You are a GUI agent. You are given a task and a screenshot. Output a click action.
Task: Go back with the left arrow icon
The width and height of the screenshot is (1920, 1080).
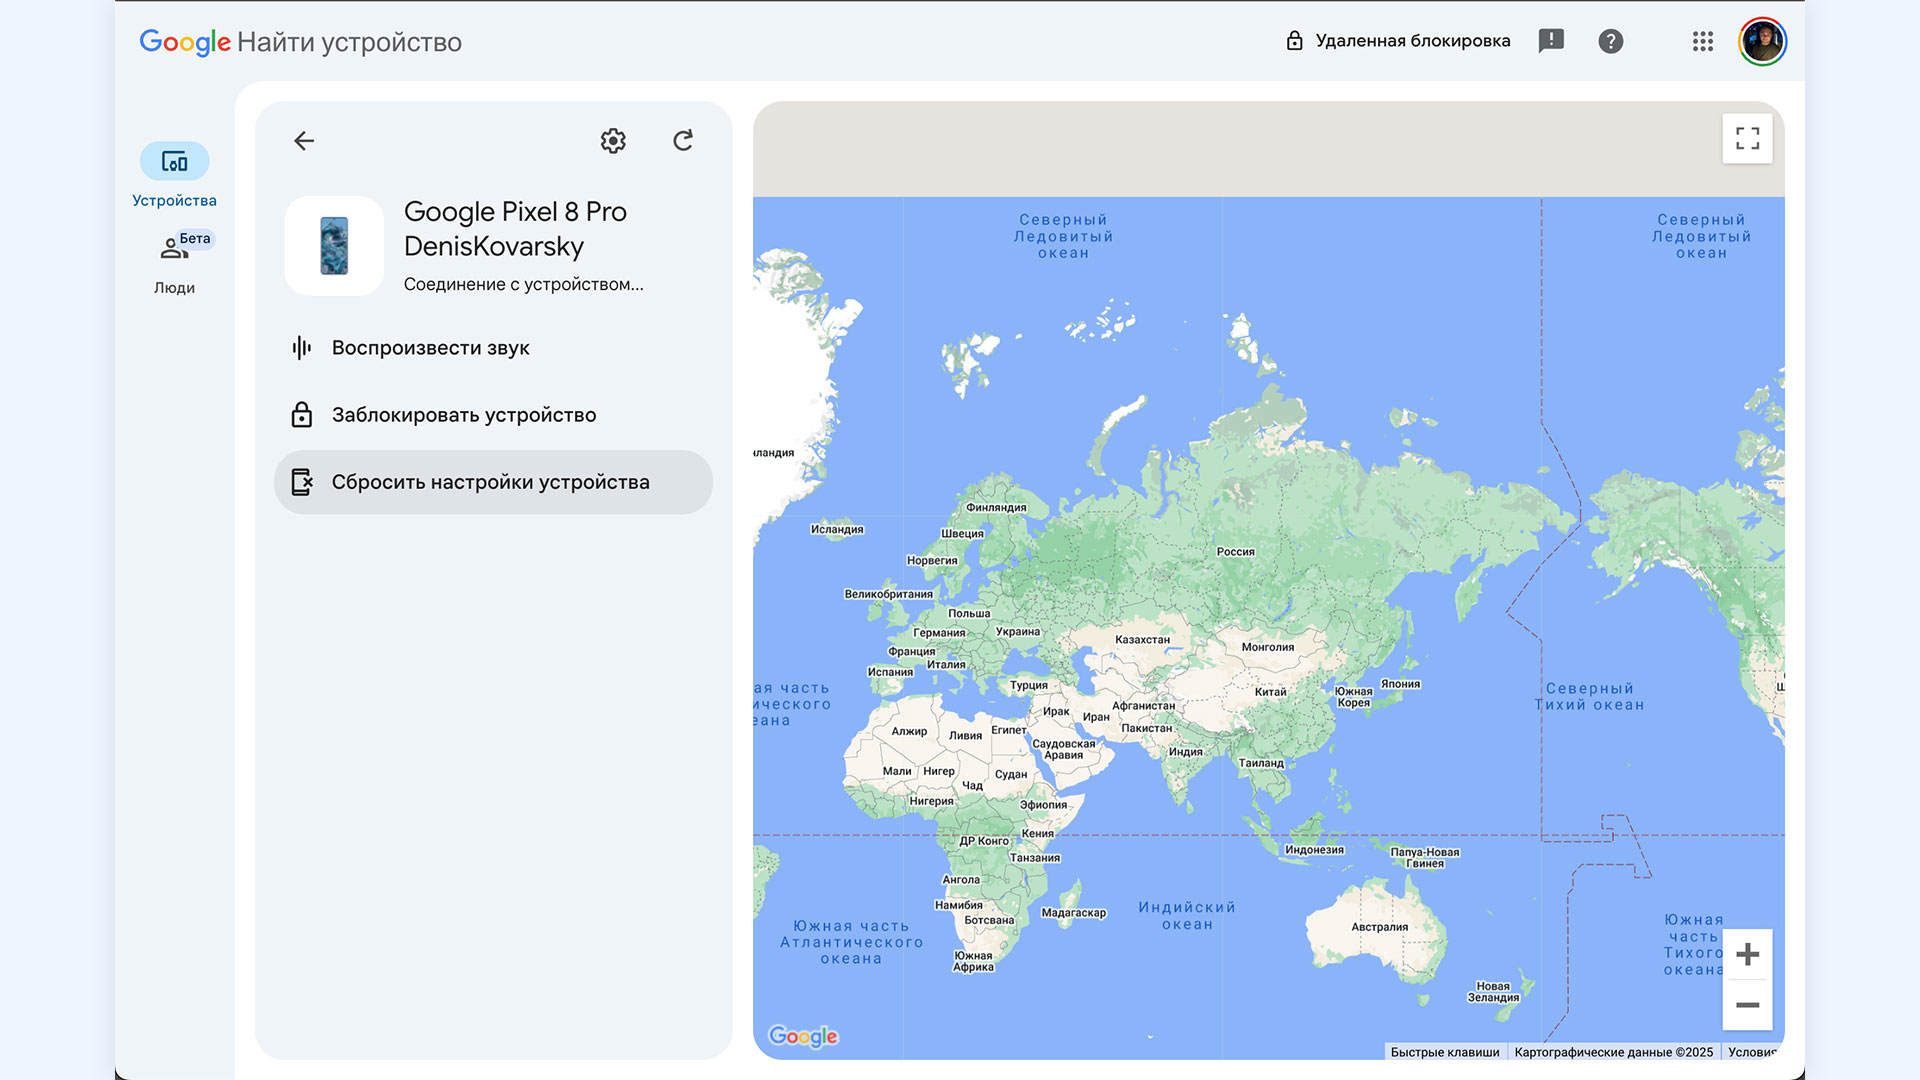click(x=304, y=141)
